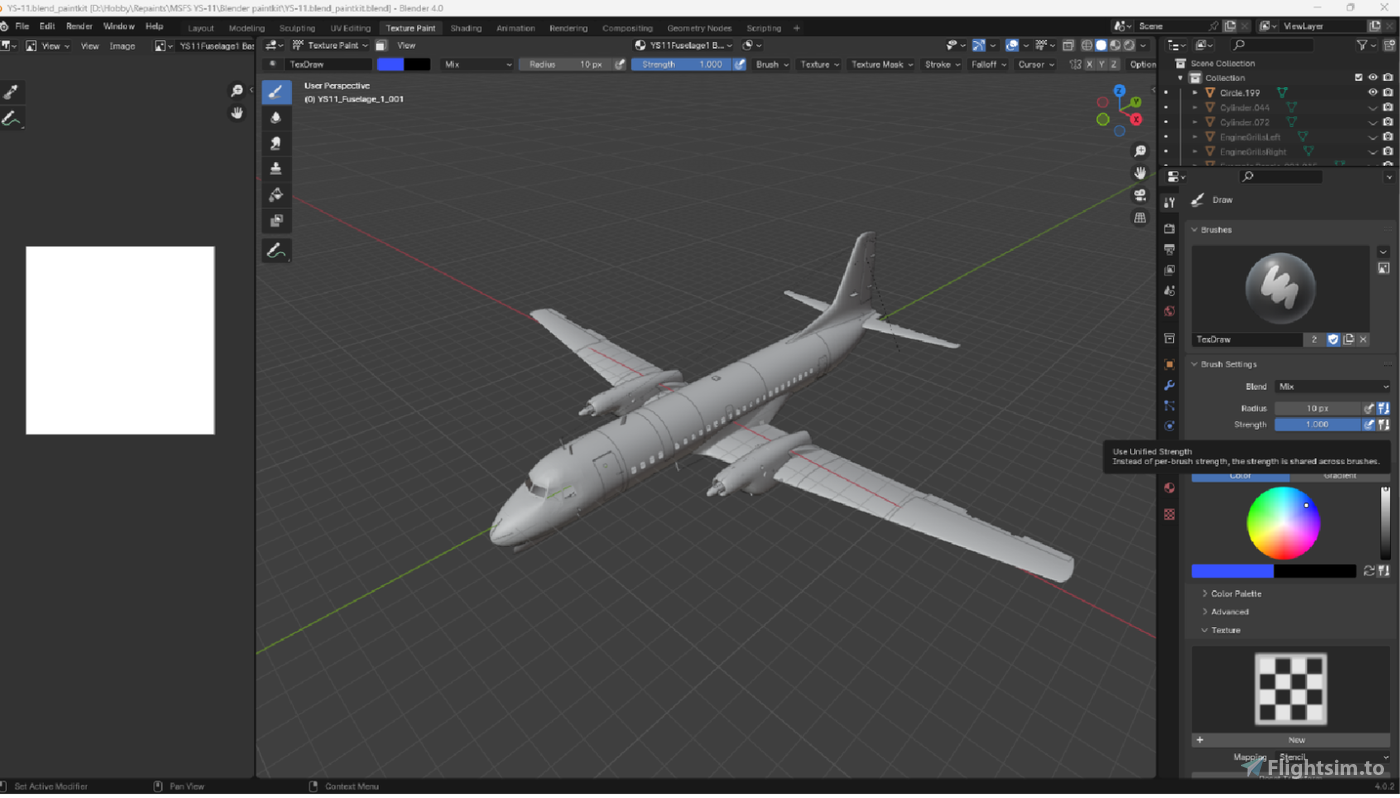This screenshot has height=798, width=1400.
Task: Open the Render menu in the top bar
Action: [x=78, y=27]
